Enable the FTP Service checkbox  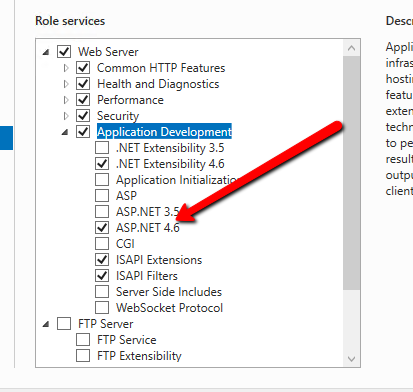coord(83,340)
